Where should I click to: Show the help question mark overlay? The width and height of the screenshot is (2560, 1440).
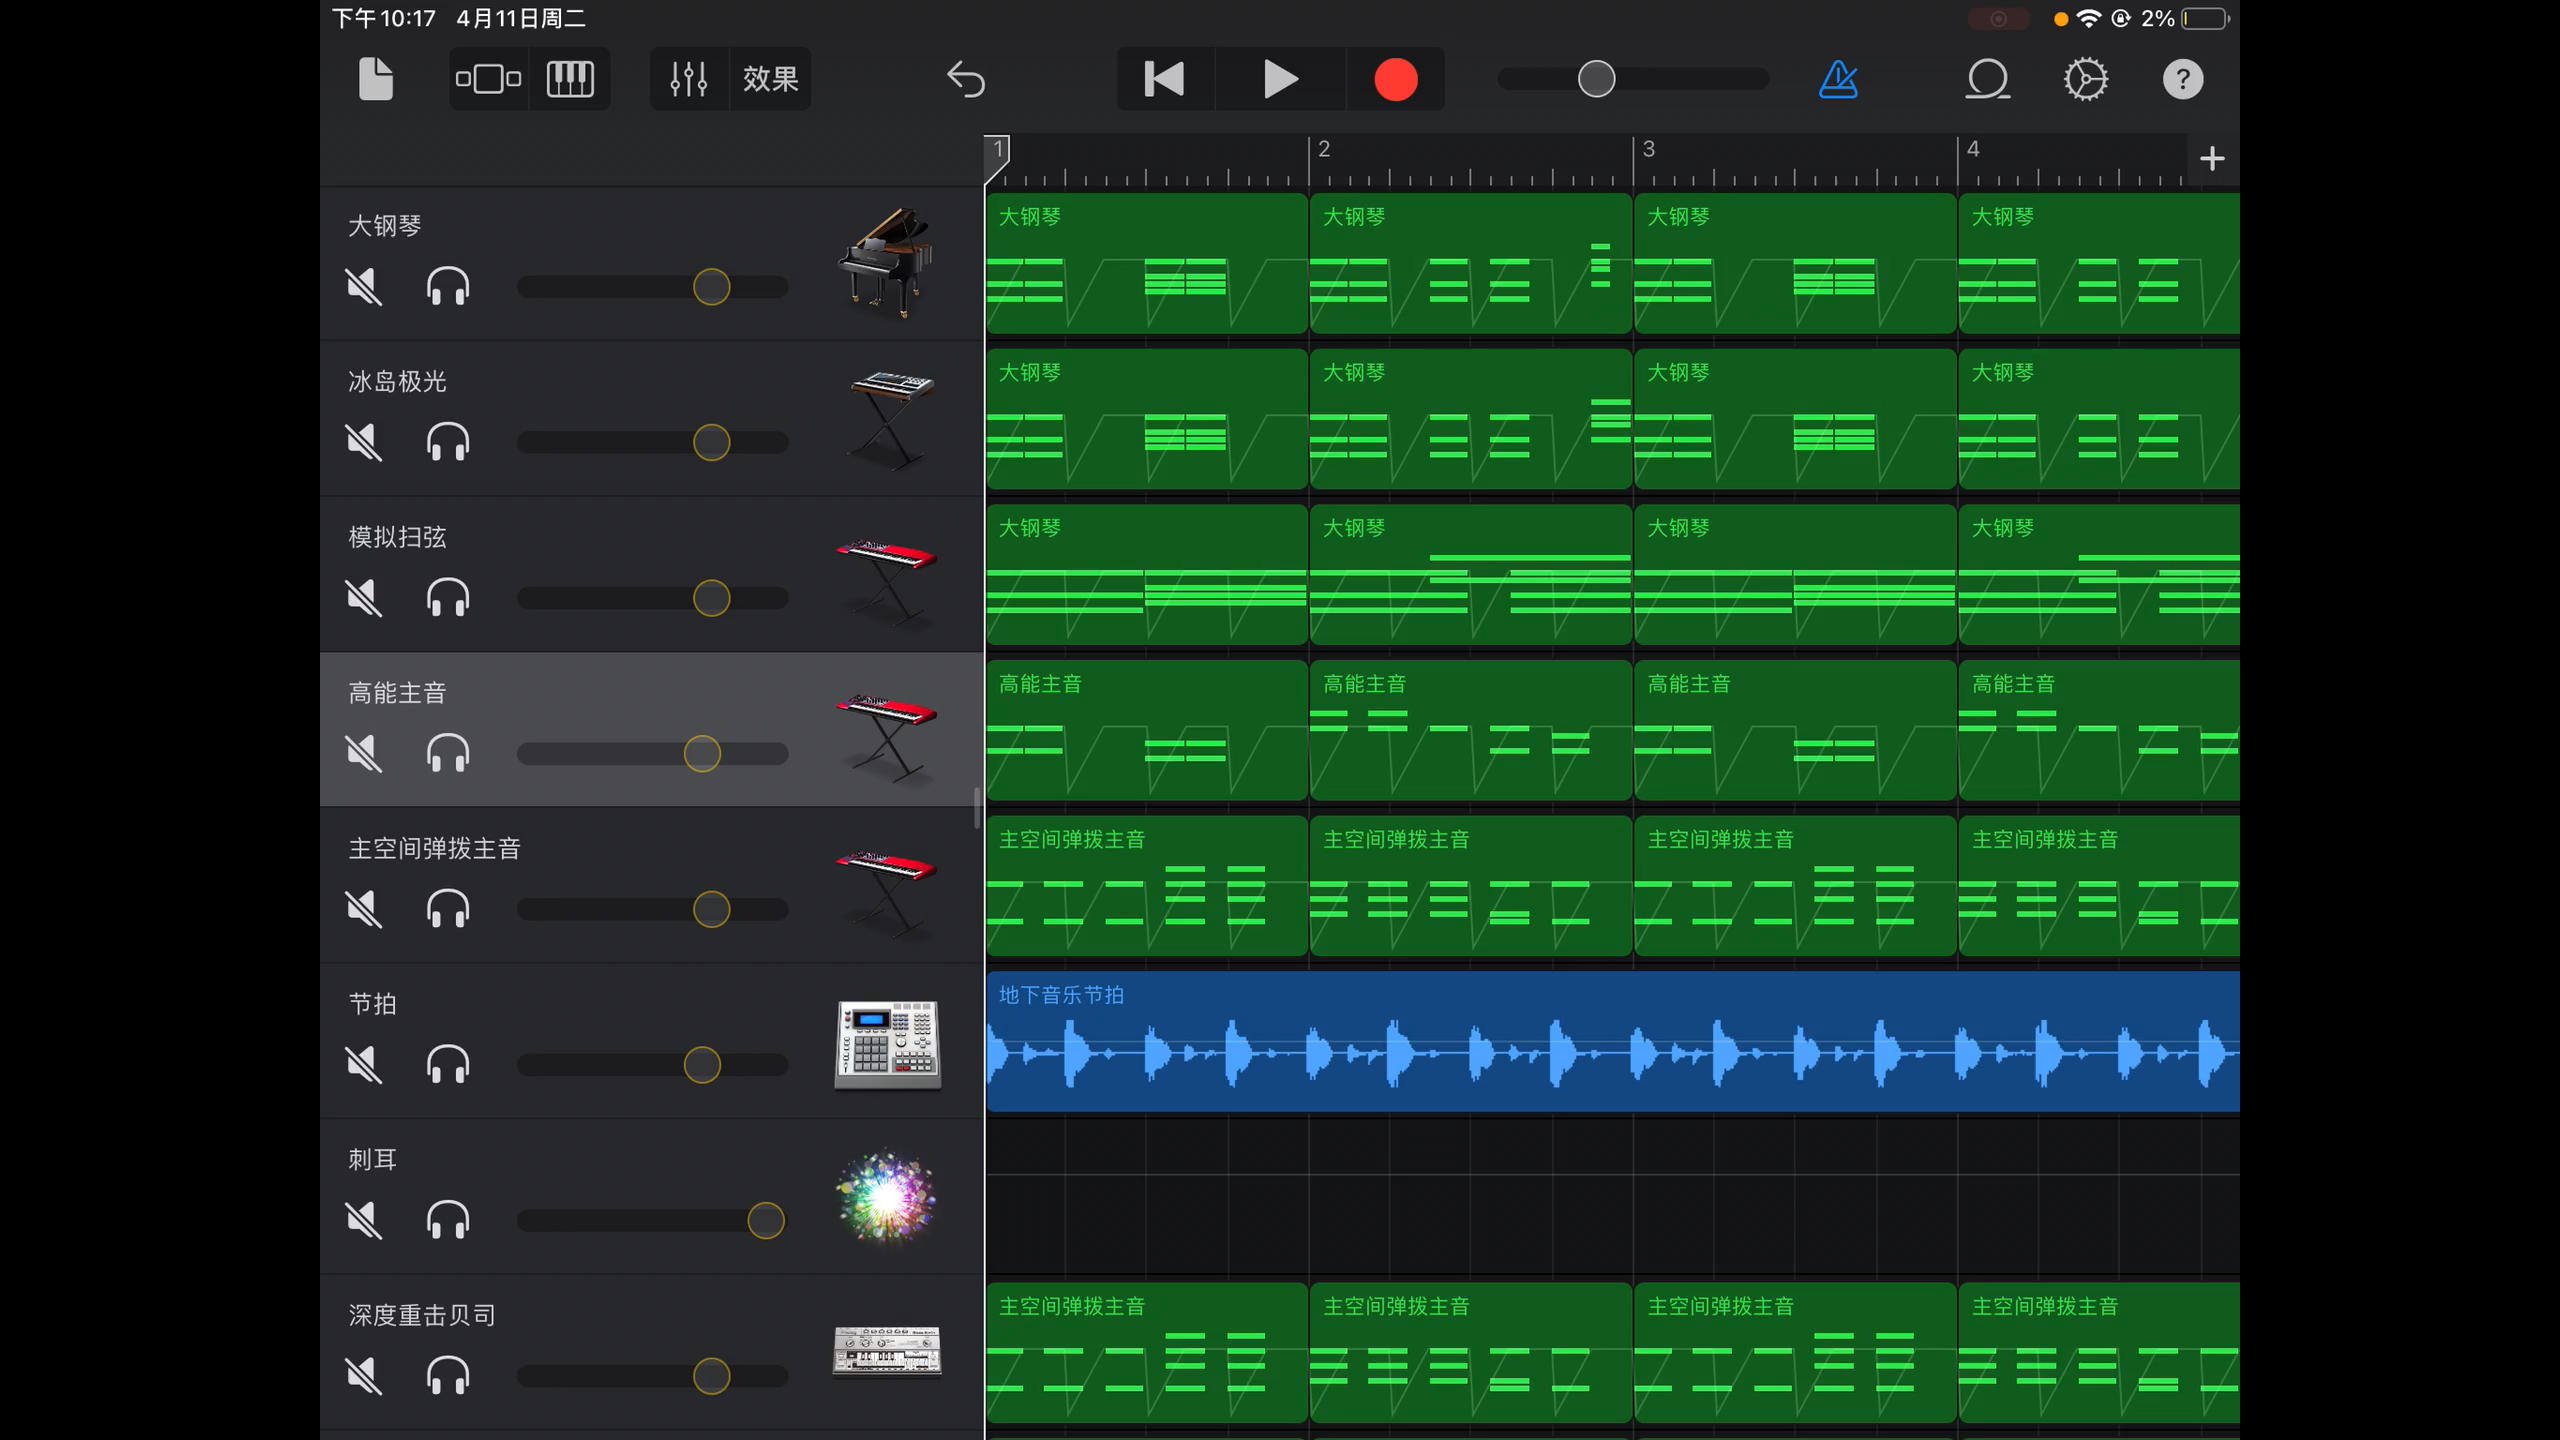[x=2182, y=79]
